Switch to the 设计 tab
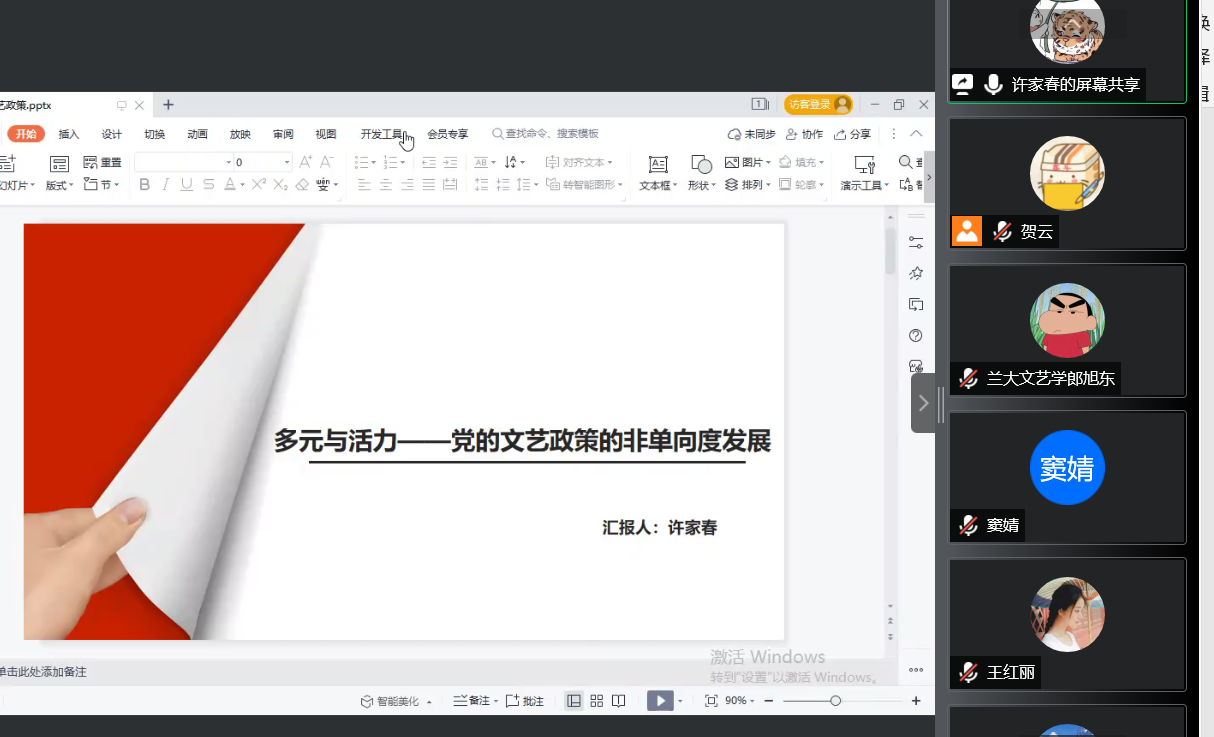The width and height of the screenshot is (1214, 737). pos(112,134)
